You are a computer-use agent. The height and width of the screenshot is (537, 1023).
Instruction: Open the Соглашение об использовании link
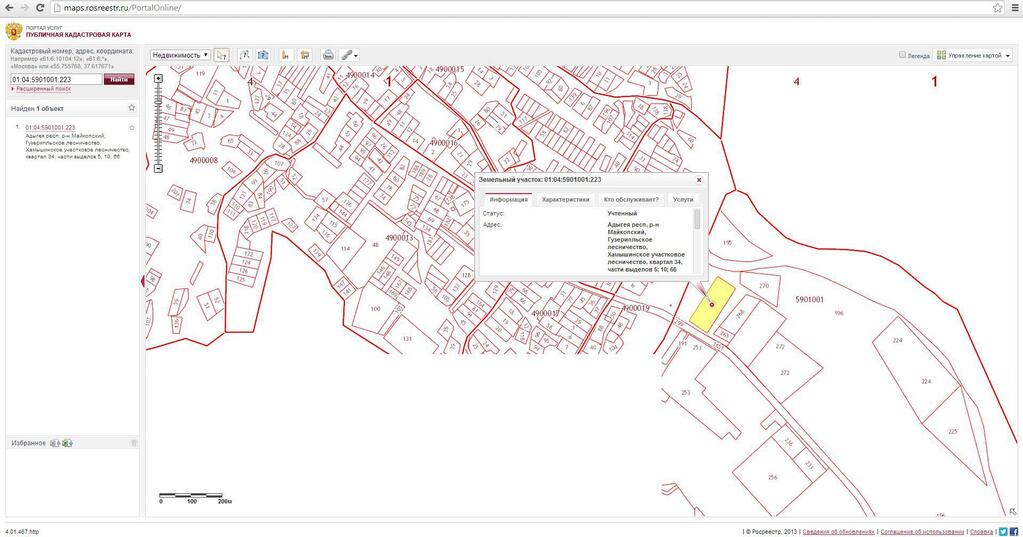pos(923,532)
